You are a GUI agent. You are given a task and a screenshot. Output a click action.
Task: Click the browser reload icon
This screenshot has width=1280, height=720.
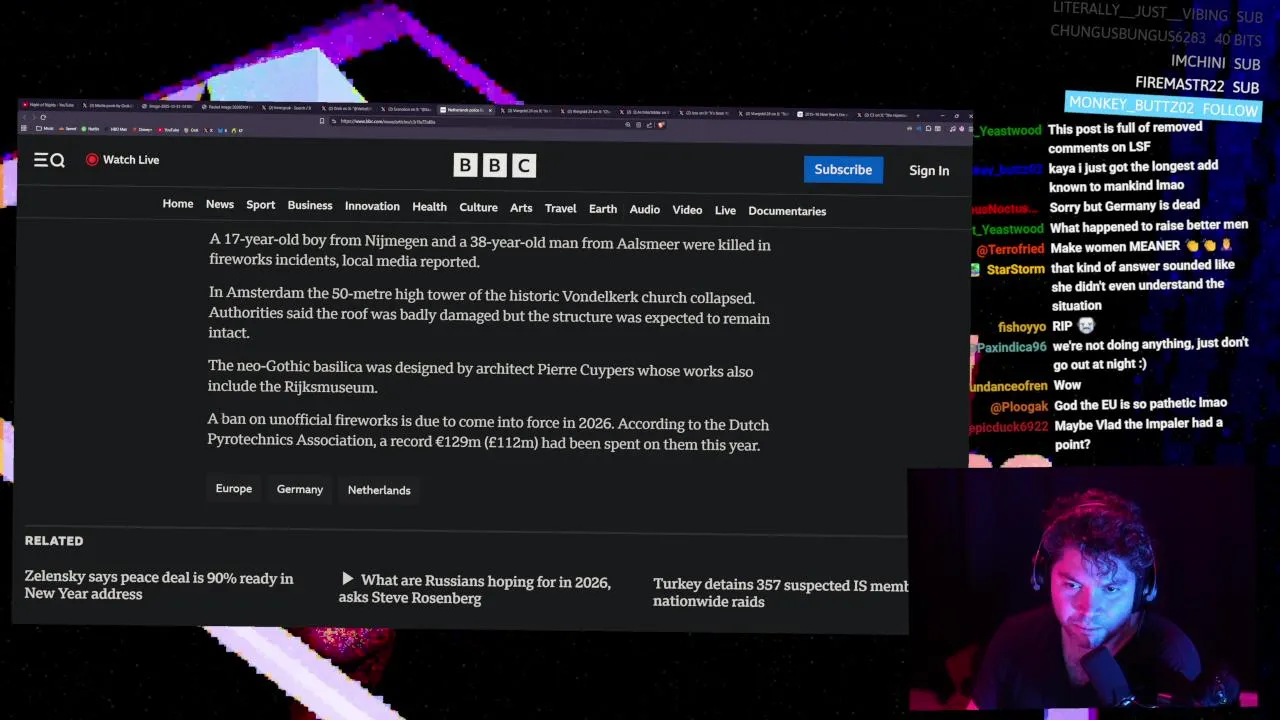(43, 117)
